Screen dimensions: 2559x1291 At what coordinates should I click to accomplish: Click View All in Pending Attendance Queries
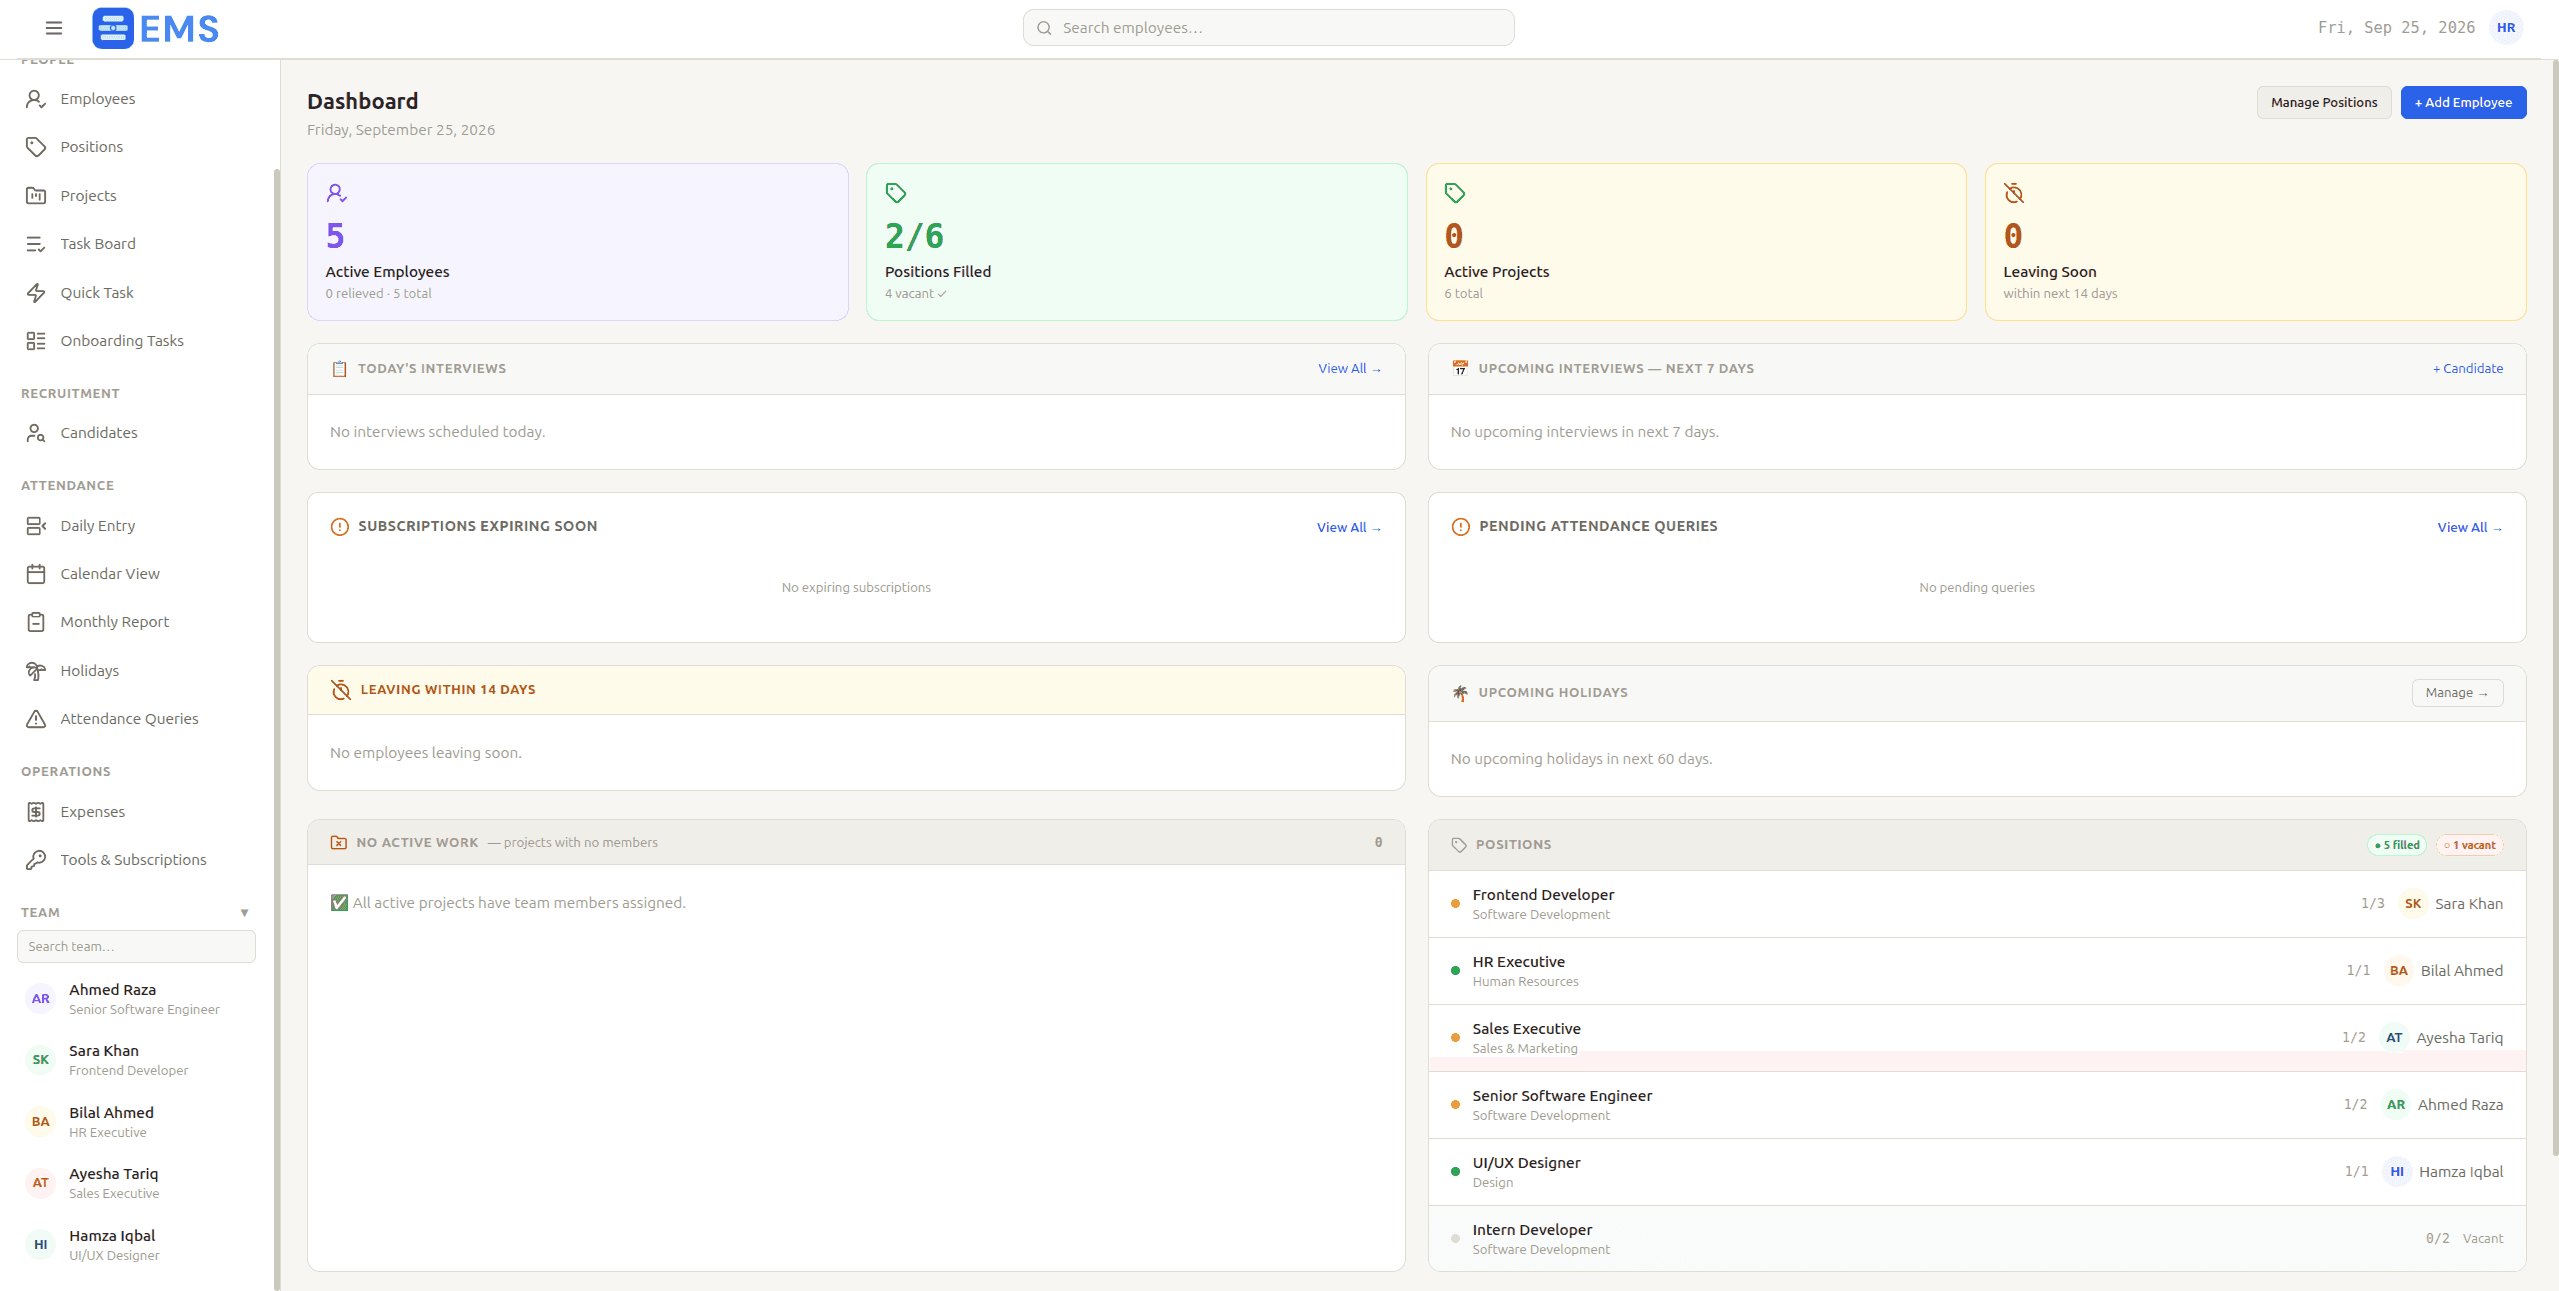coord(2469,528)
